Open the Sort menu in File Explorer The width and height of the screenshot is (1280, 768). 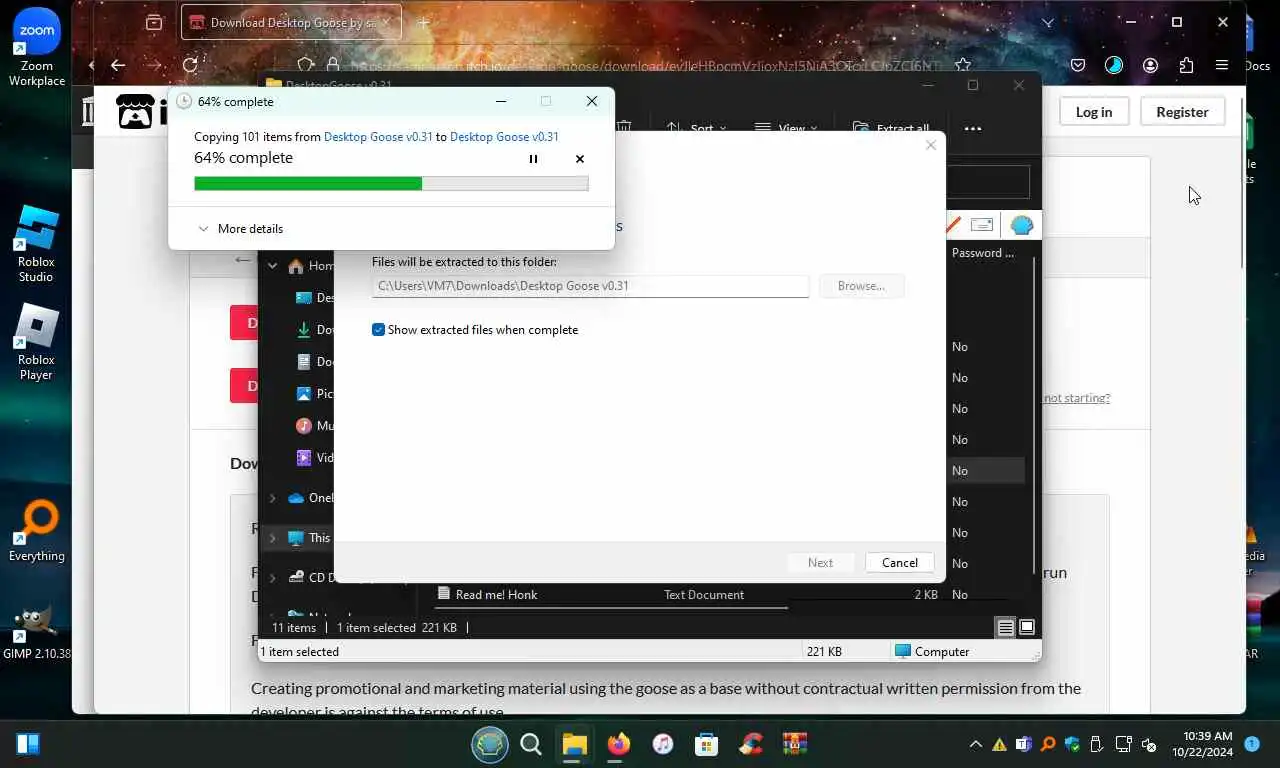point(697,128)
